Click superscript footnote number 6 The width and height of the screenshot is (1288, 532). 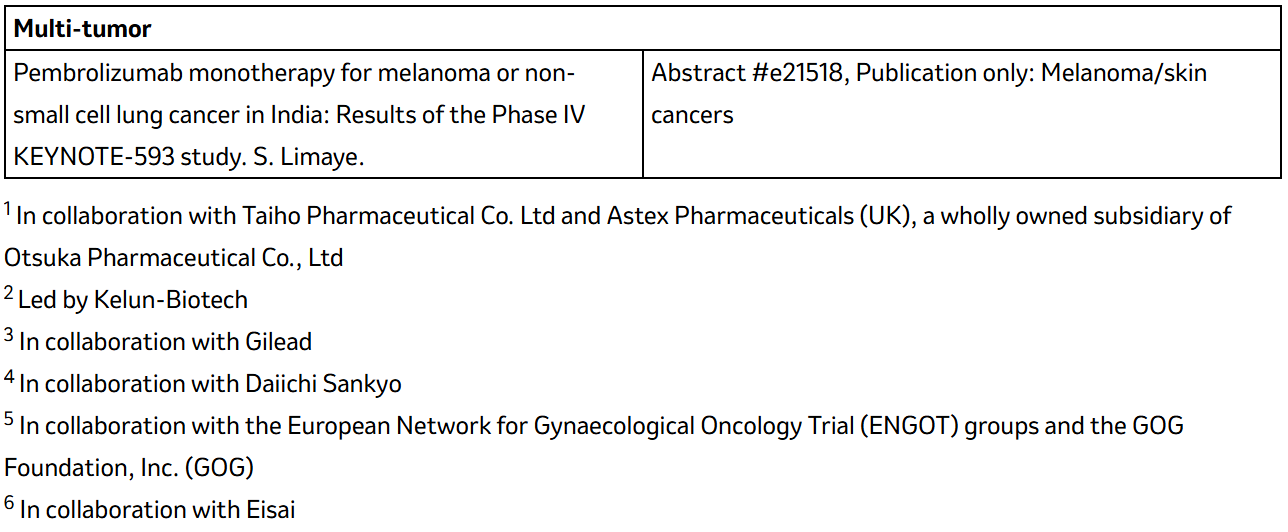(9, 504)
